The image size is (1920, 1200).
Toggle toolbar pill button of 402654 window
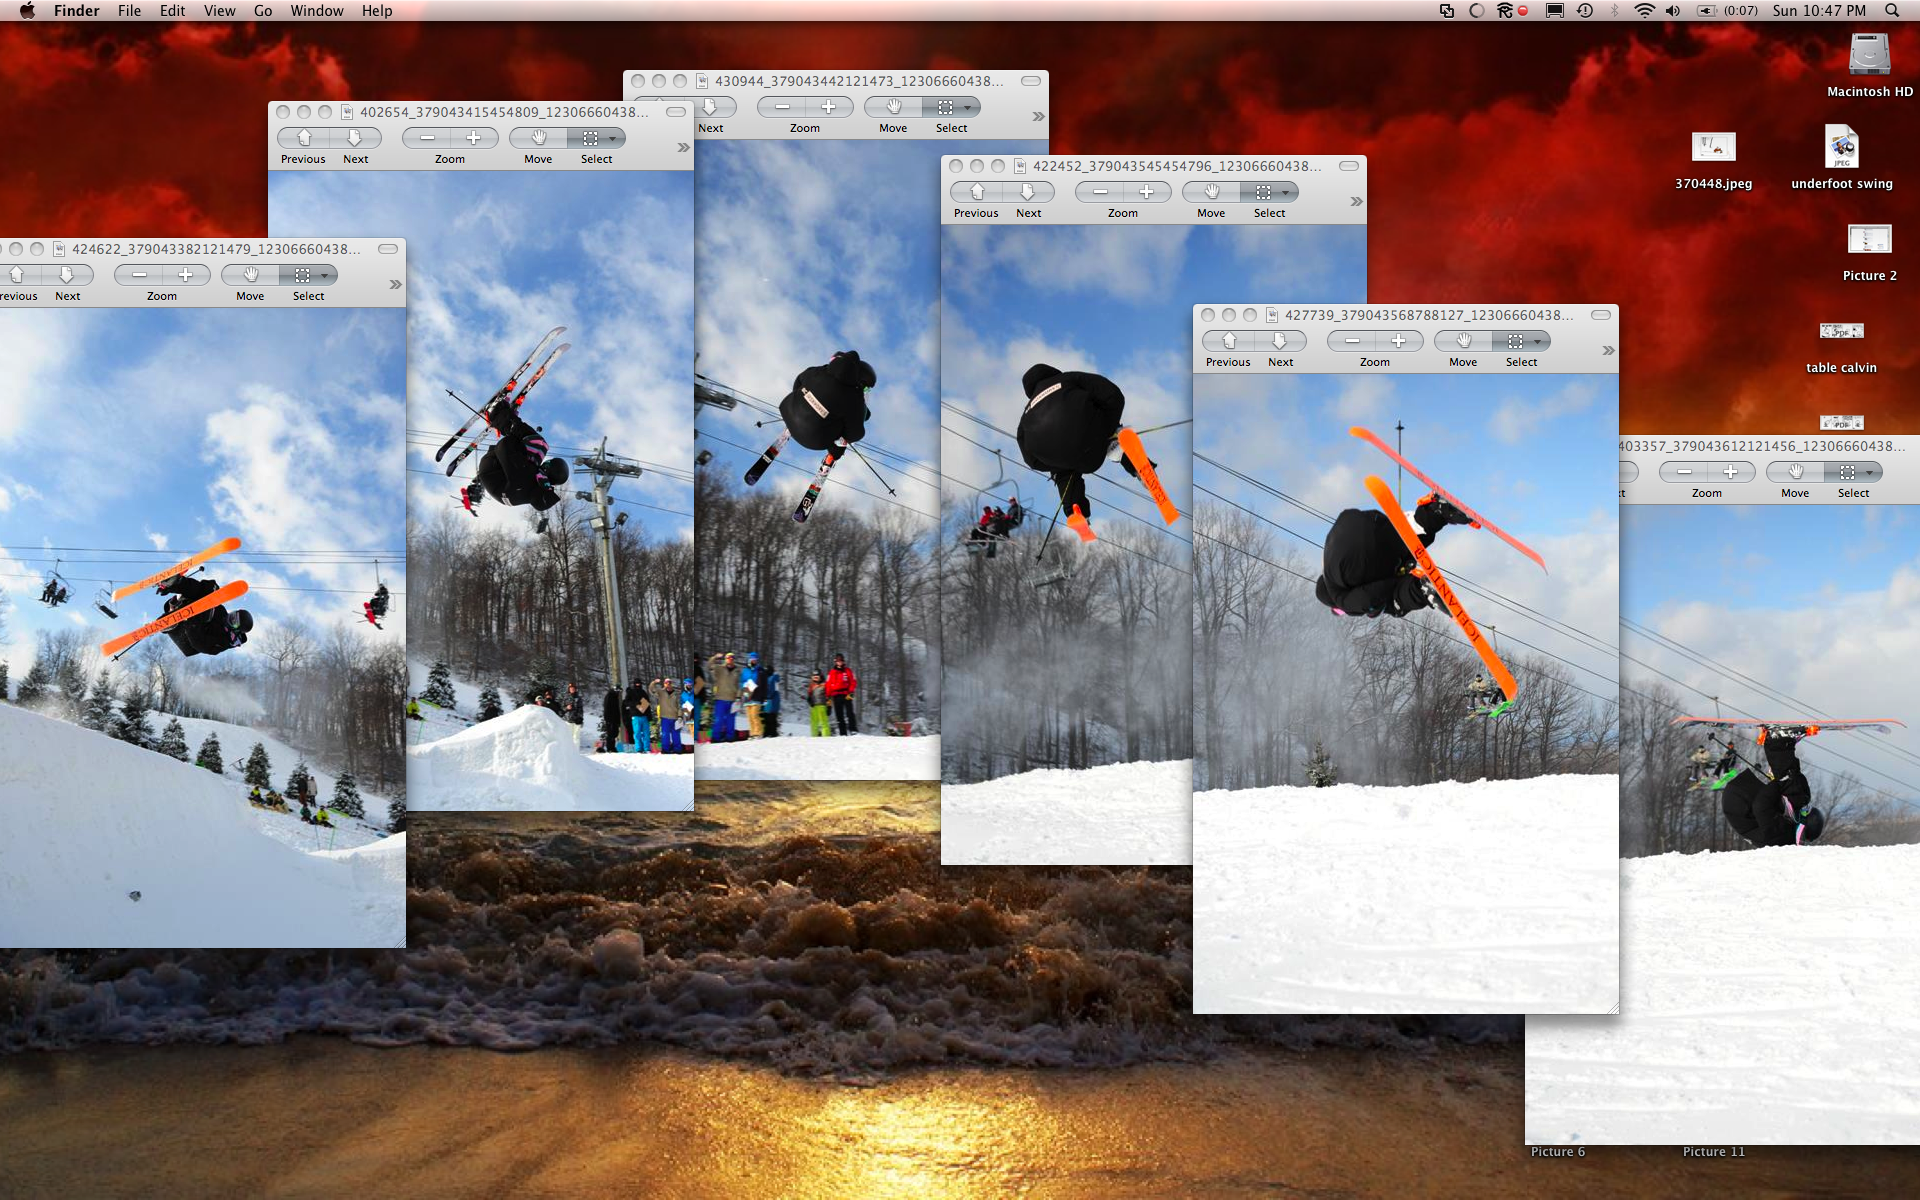point(676,112)
